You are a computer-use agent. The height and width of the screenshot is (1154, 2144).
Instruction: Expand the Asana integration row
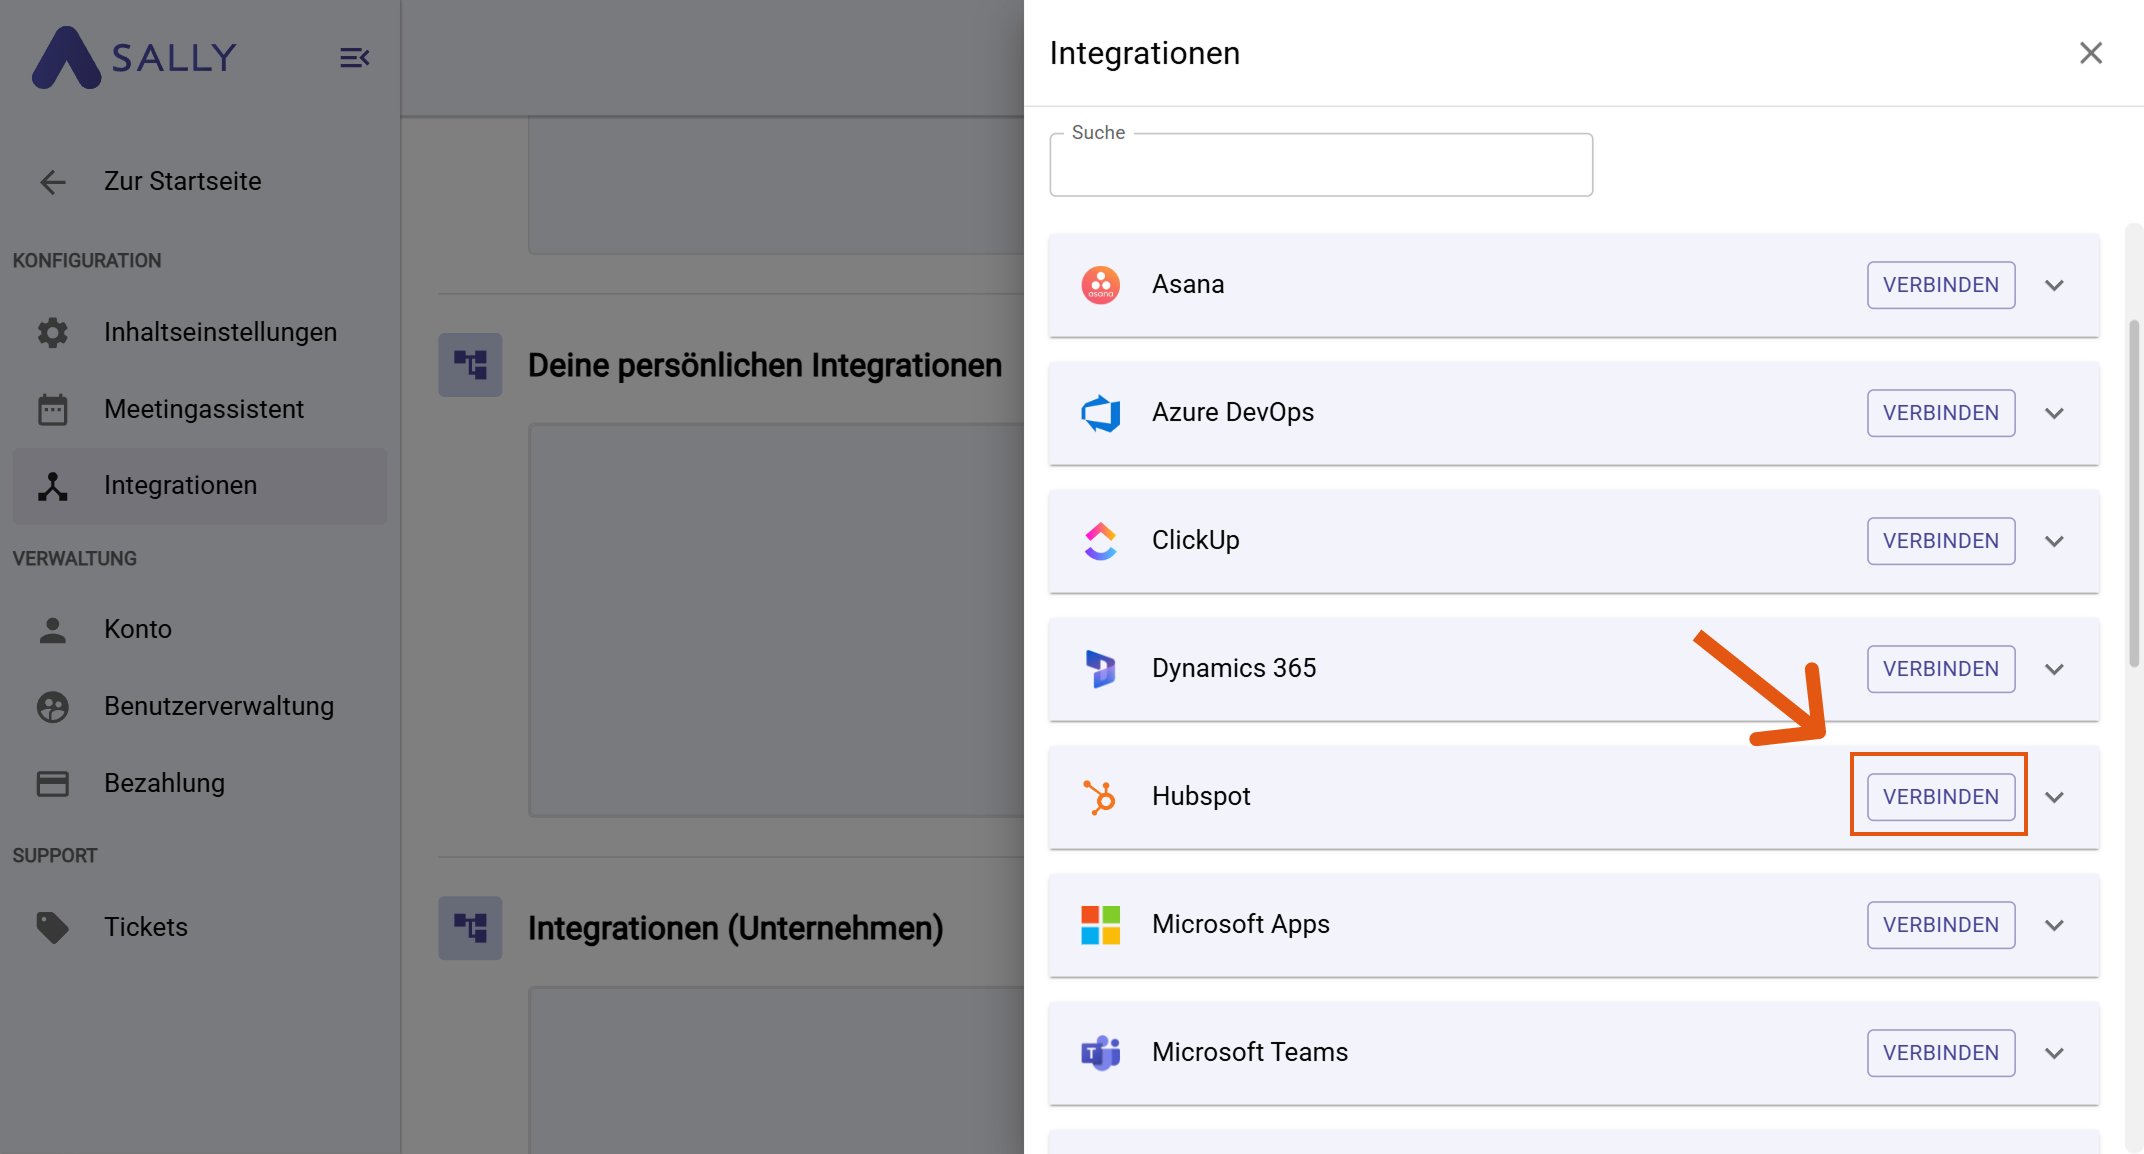coord(2055,286)
